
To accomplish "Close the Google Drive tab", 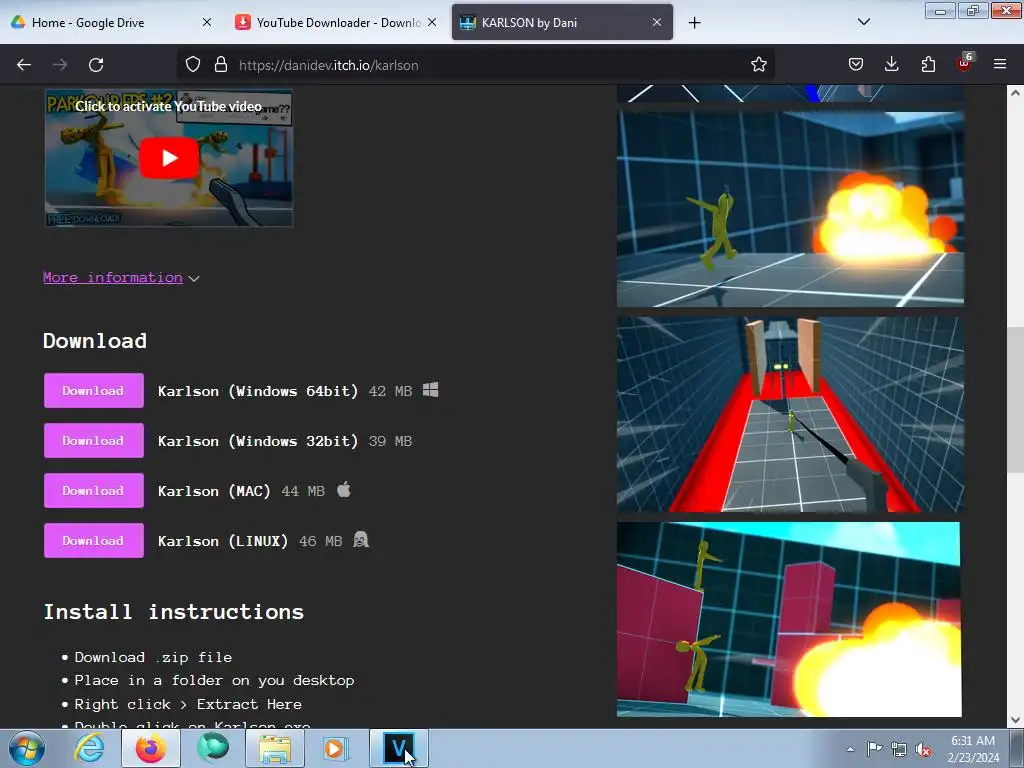I will click(x=206, y=22).
